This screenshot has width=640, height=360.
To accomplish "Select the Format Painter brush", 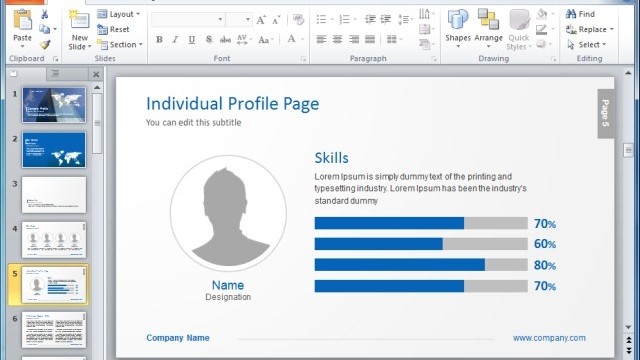I will click(x=45, y=44).
